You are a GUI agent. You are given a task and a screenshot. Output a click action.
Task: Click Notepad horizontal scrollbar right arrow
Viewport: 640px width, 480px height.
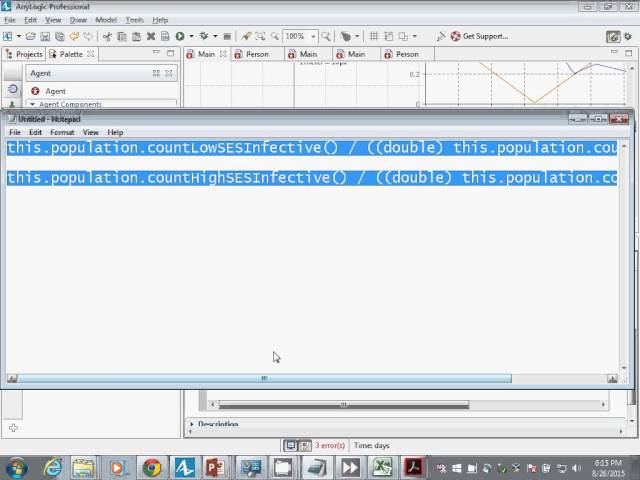pos(612,378)
